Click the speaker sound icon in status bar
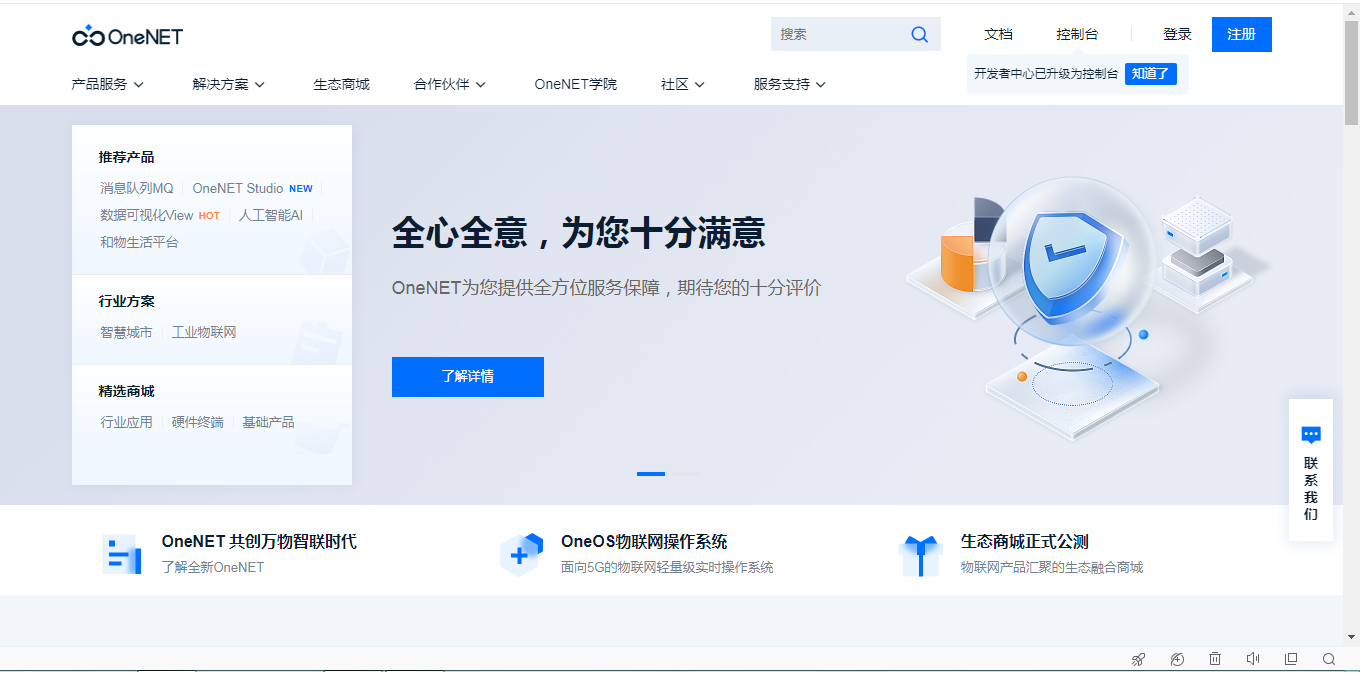 pyautogui.click(x=1253, y=659)
